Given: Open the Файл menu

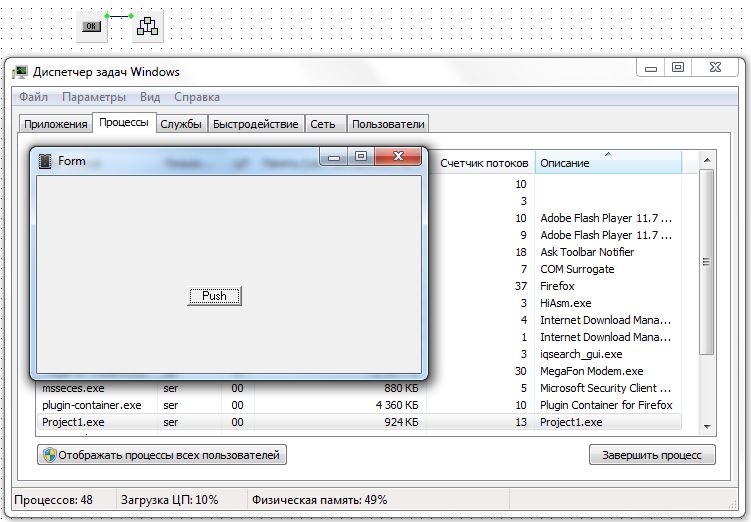Looking at the screenshot, I should 33,97.
